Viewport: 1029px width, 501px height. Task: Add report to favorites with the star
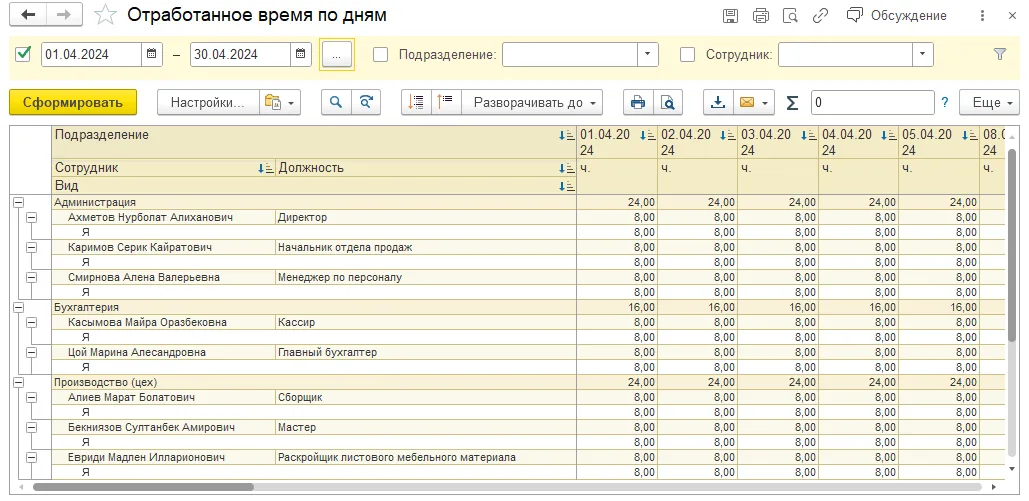(105, 14)
